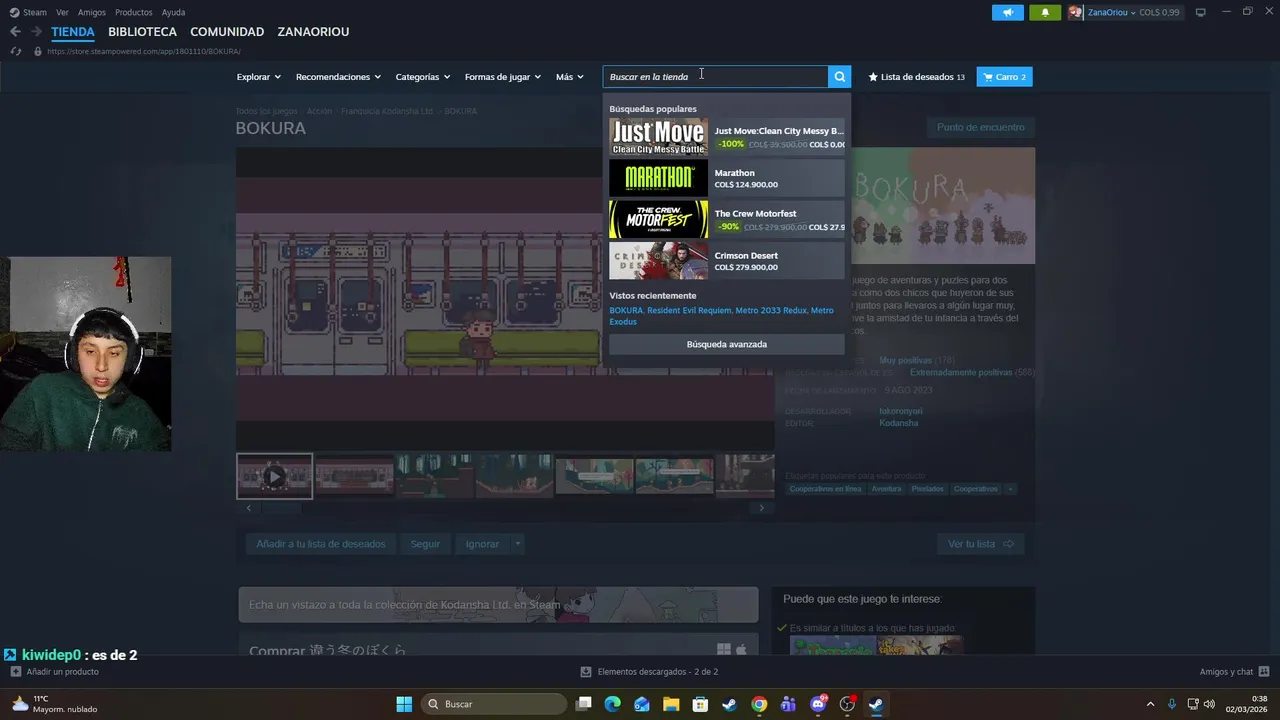Click the Windows Start button
This screenshot has height=720, width=1280.
pos(404,704)
